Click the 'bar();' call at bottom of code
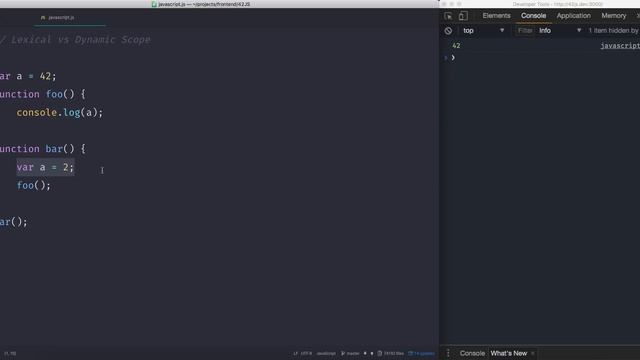640x360 pixels. (14, 222)
